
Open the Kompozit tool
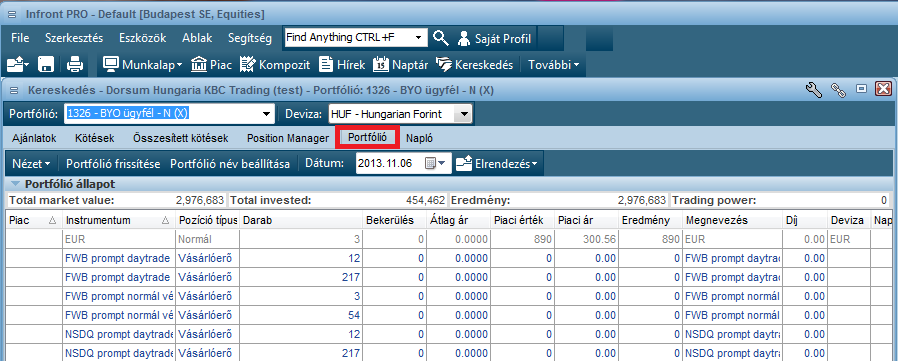point(275,65)
